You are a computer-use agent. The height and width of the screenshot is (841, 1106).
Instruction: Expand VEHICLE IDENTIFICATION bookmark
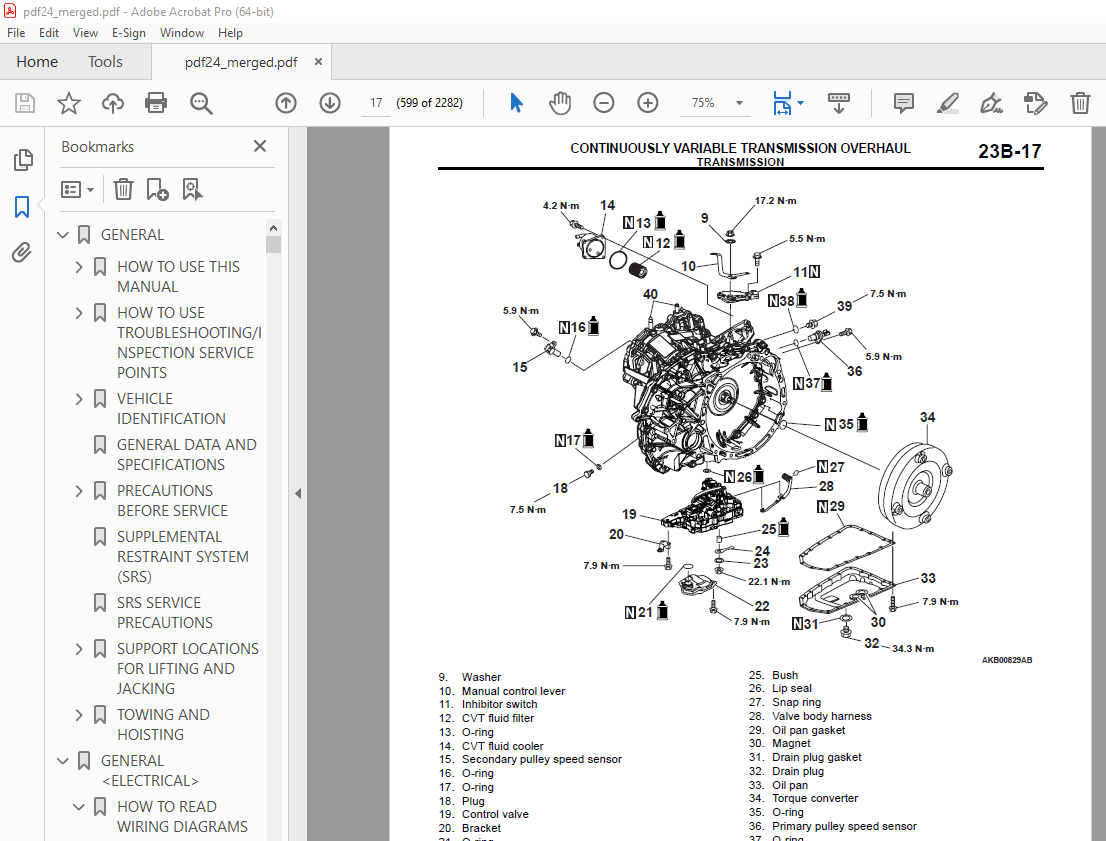pyautogui.click(x=79, y=399)
